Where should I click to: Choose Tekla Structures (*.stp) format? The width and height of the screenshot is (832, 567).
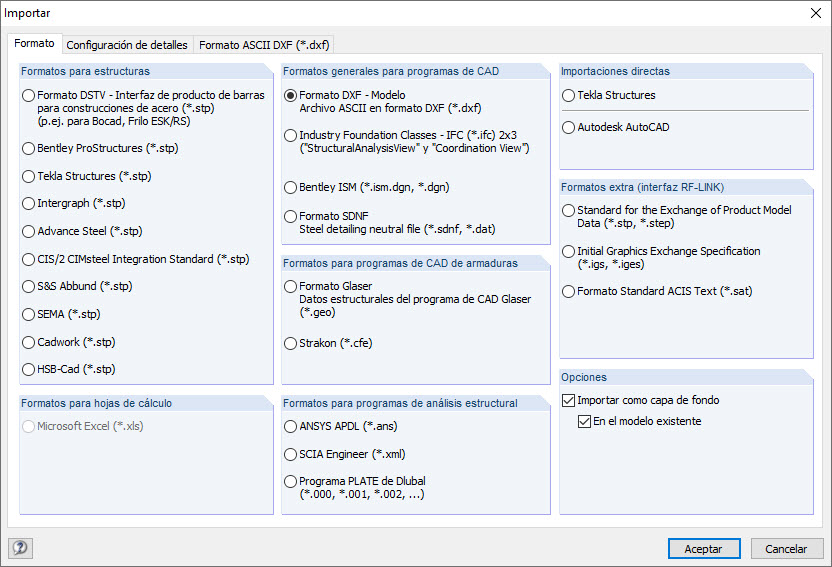click(29, 176)
